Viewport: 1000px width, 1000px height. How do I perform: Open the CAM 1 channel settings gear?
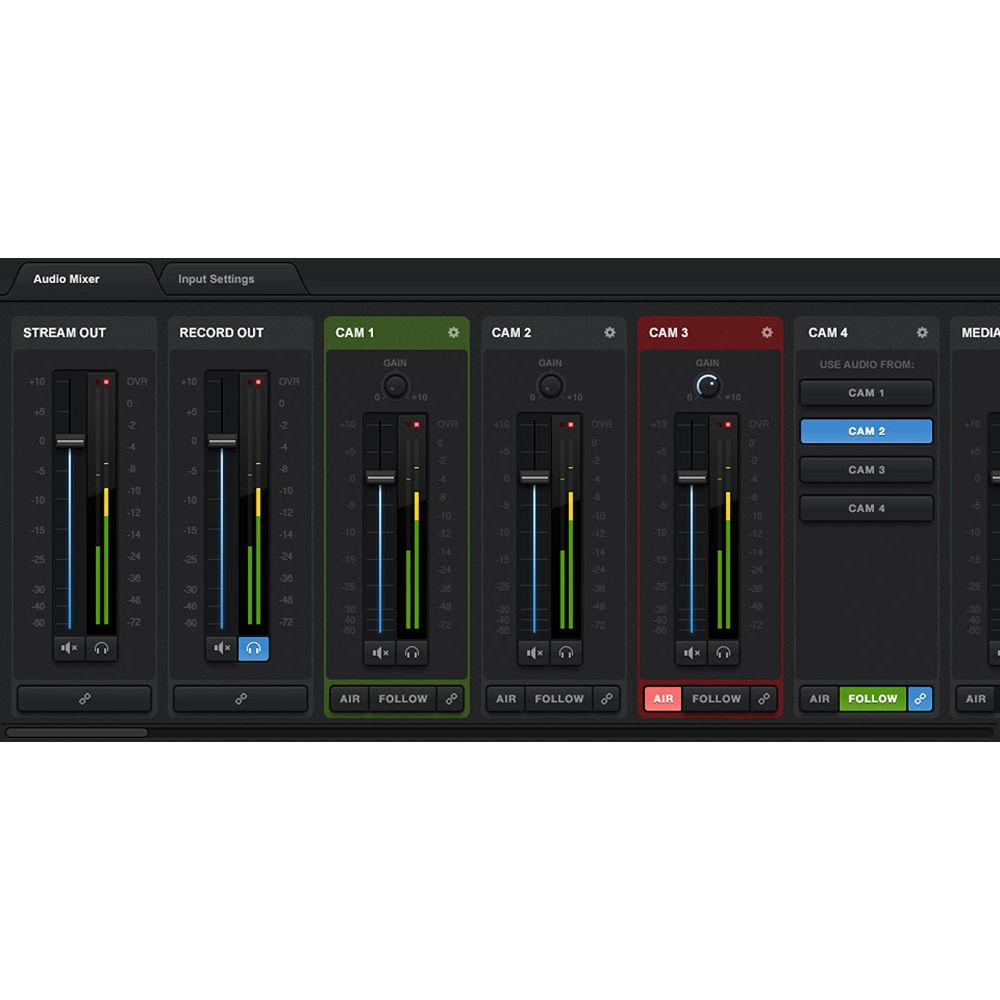coord(454,332)
